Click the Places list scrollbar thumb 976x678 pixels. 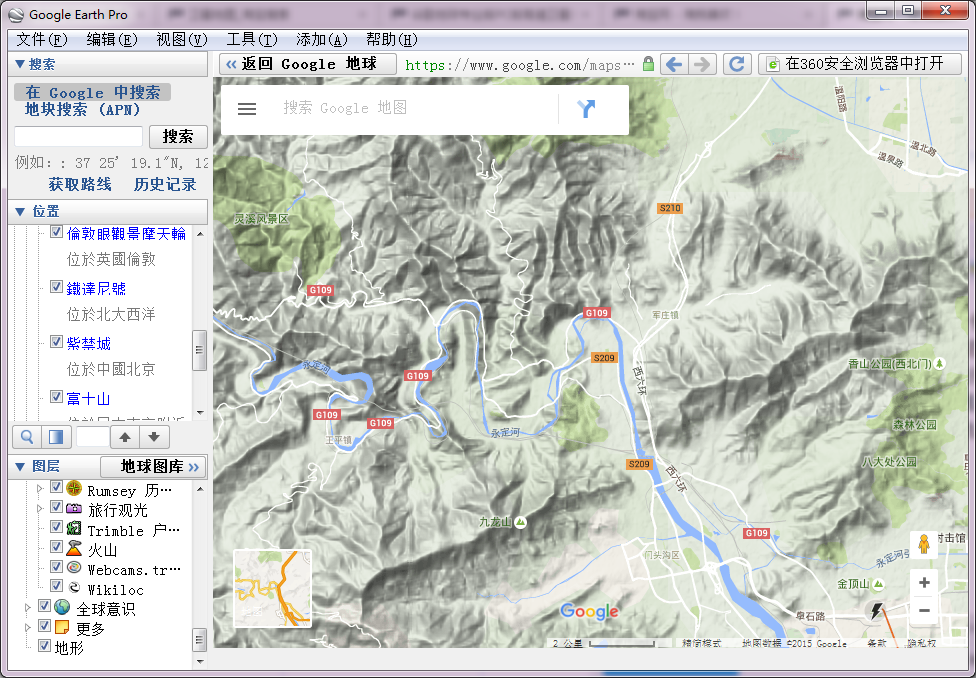point(199,350)
